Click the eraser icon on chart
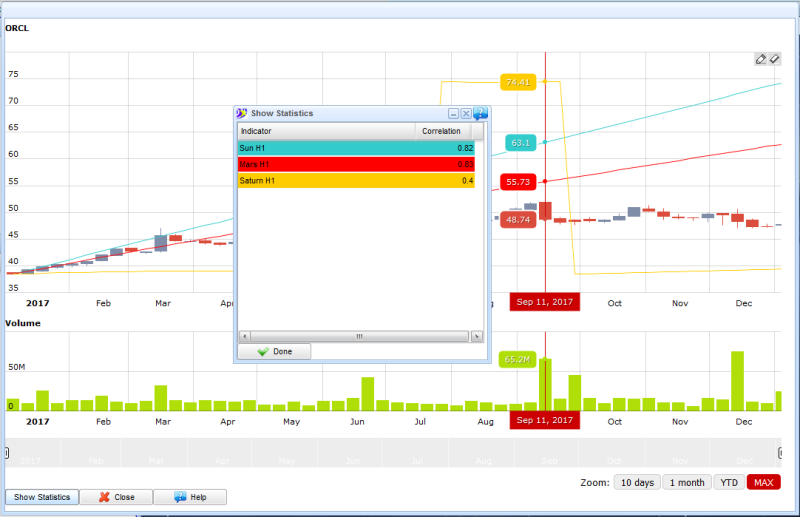 point(774,59)
